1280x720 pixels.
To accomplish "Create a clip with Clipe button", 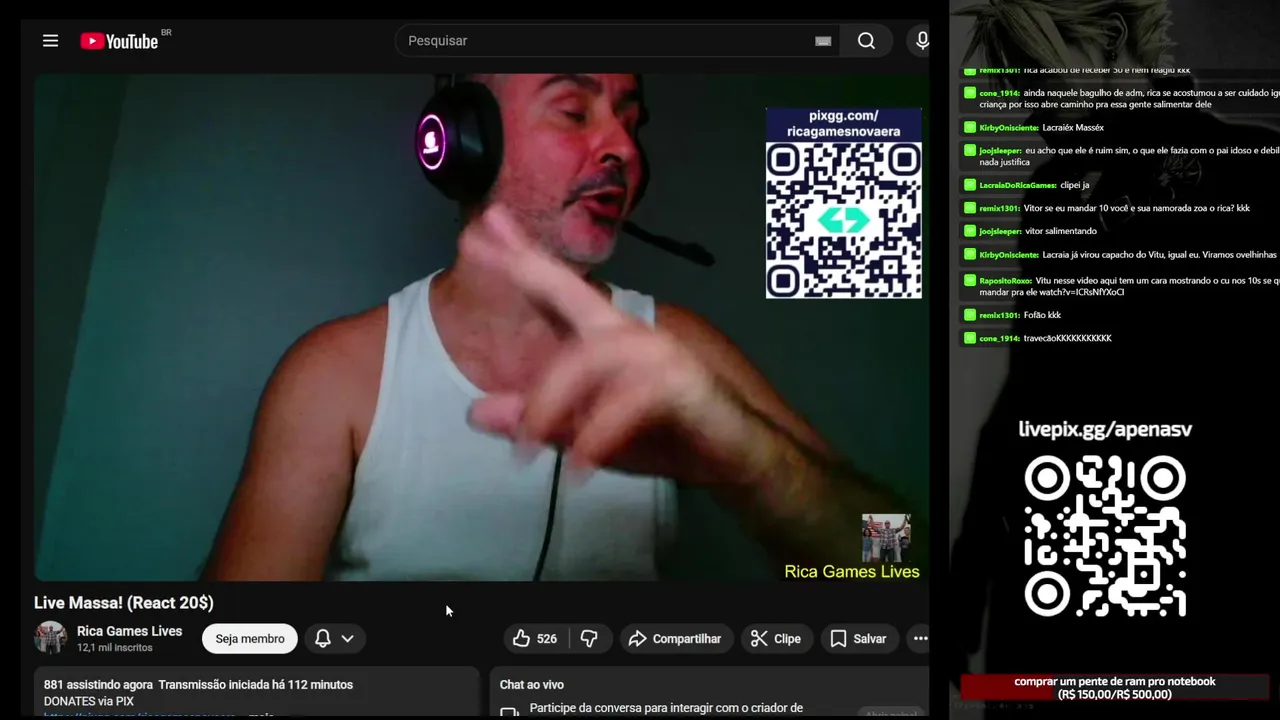I will pyautogui.click(x=776, y=639).
